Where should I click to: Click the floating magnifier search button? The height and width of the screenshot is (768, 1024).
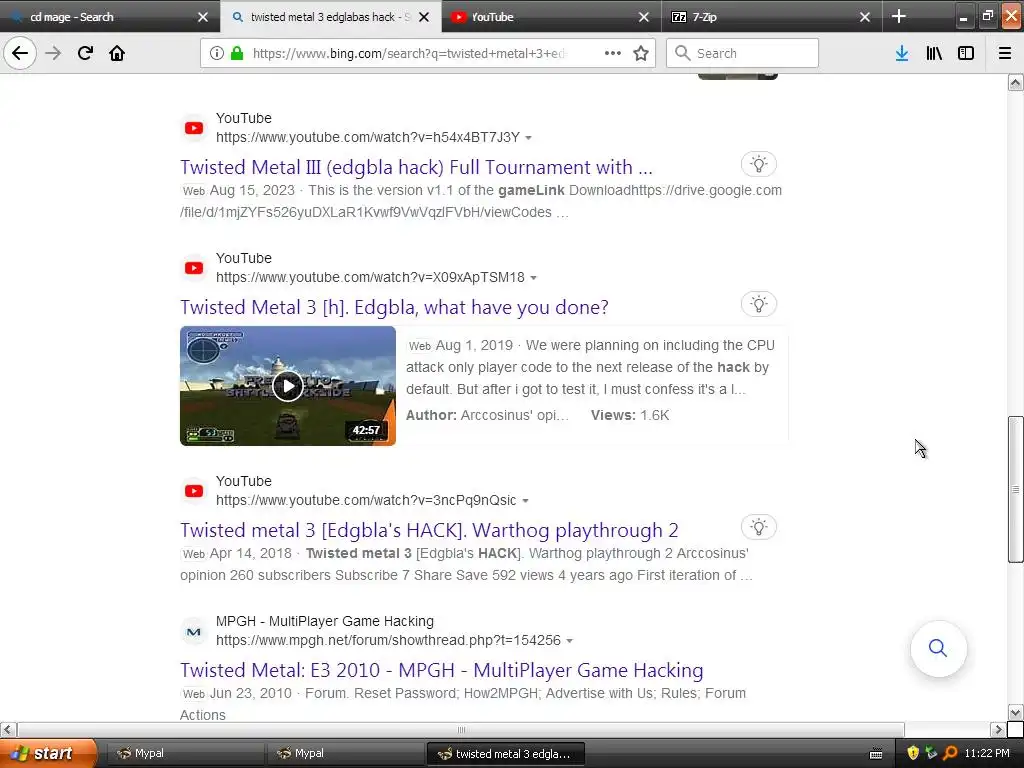(x=938, y=648)
